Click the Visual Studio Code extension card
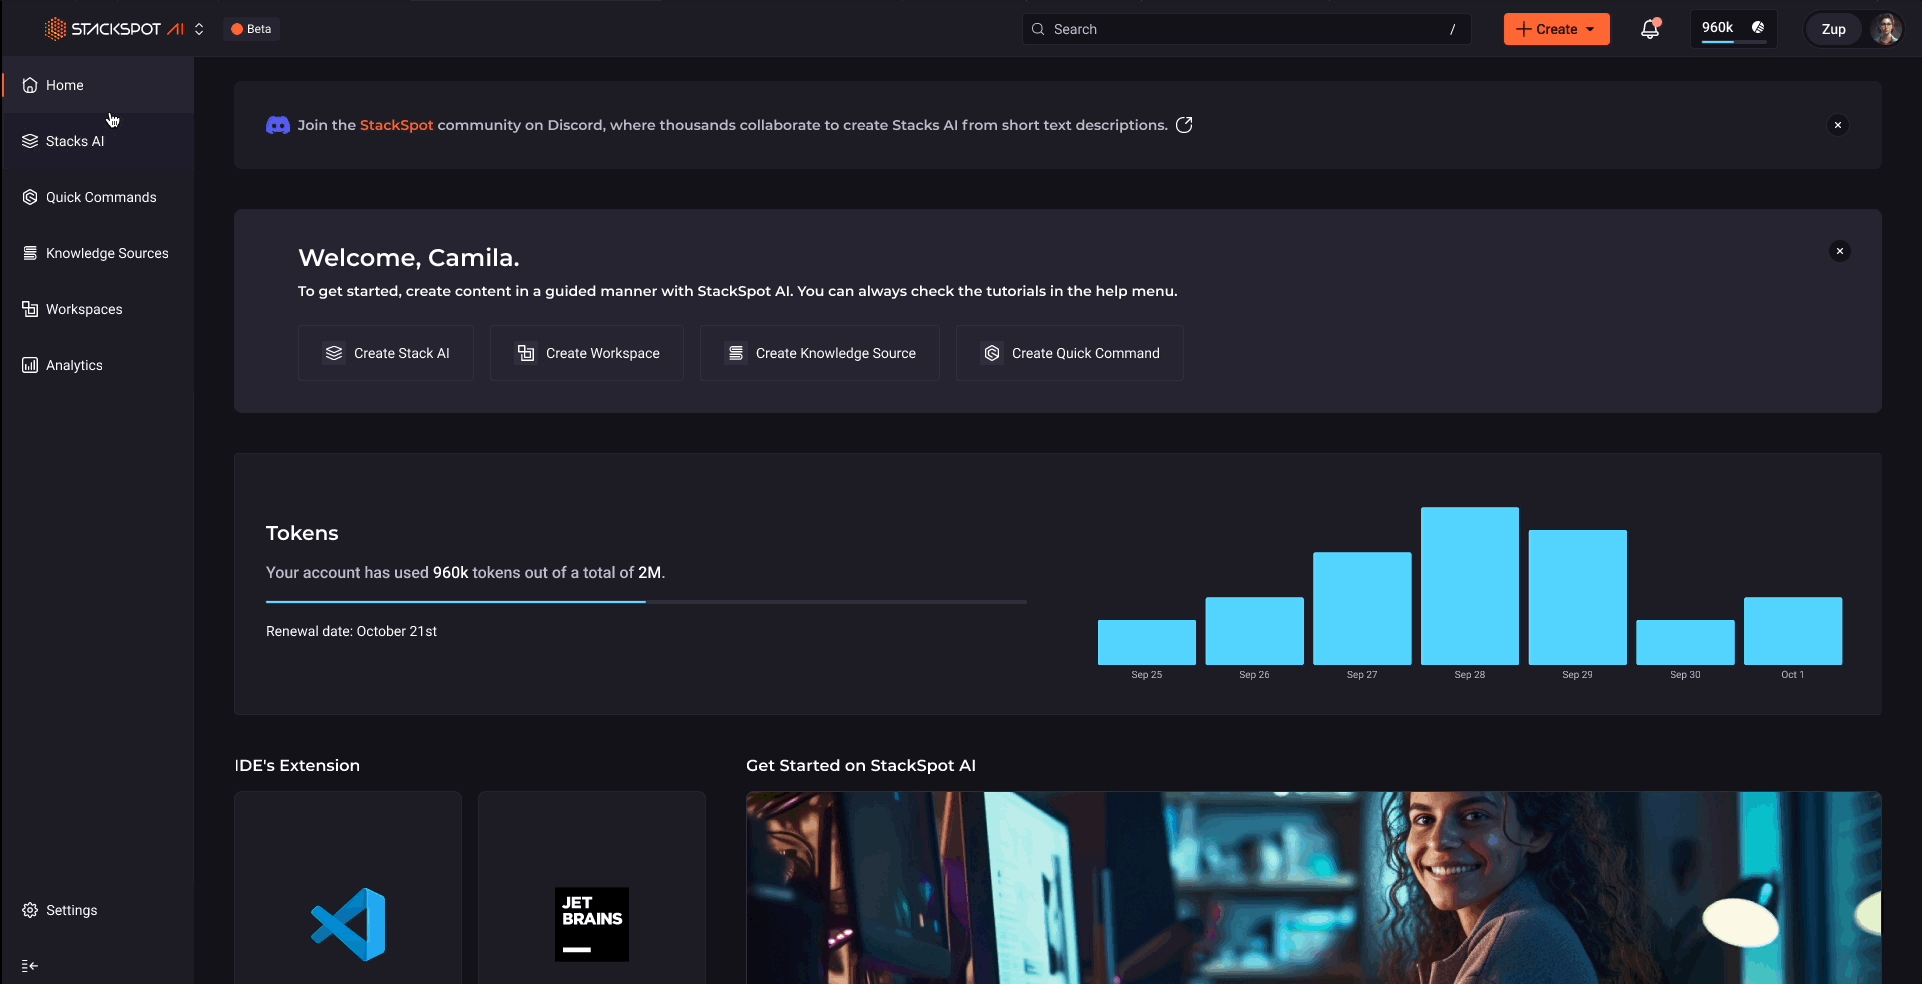Viewport: 1922px width, 984px height. pos(348,888)
